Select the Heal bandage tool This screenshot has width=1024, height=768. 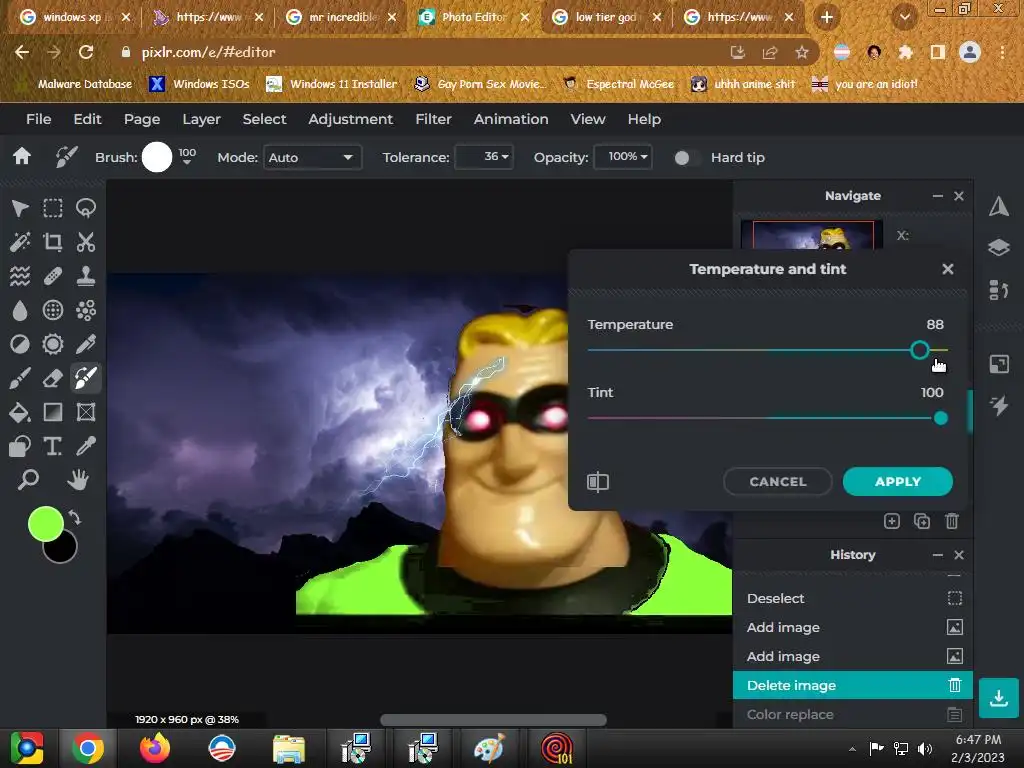coord(53,276)
